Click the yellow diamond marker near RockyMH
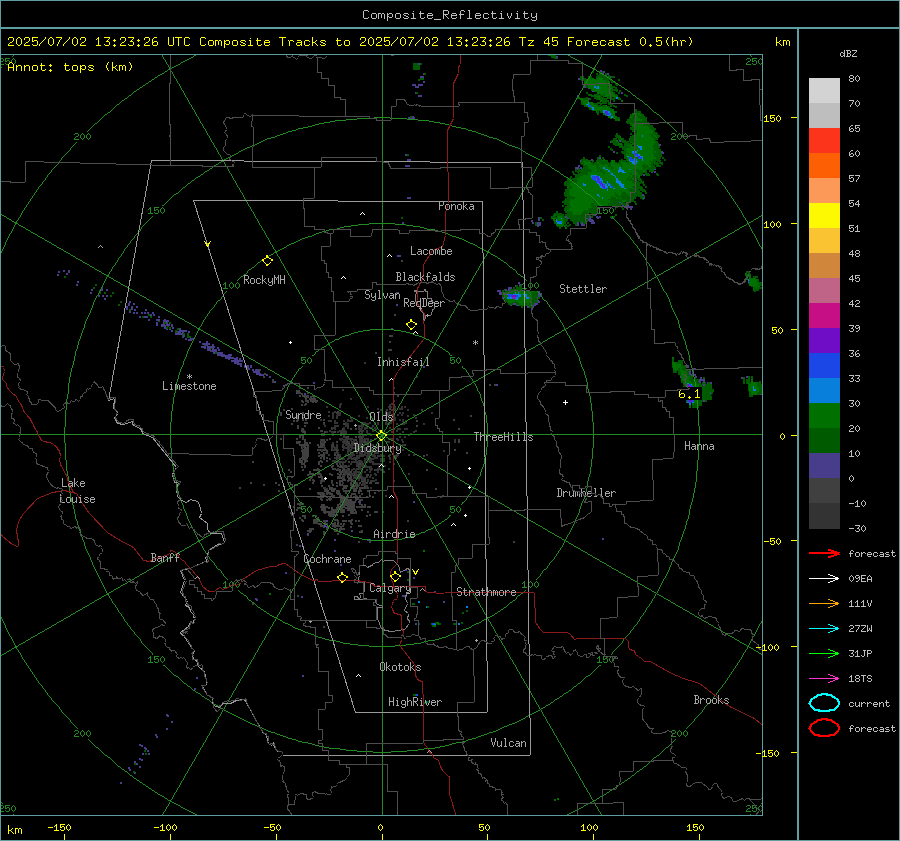Screen dimensions: 900x841 [x=267, y=261]
